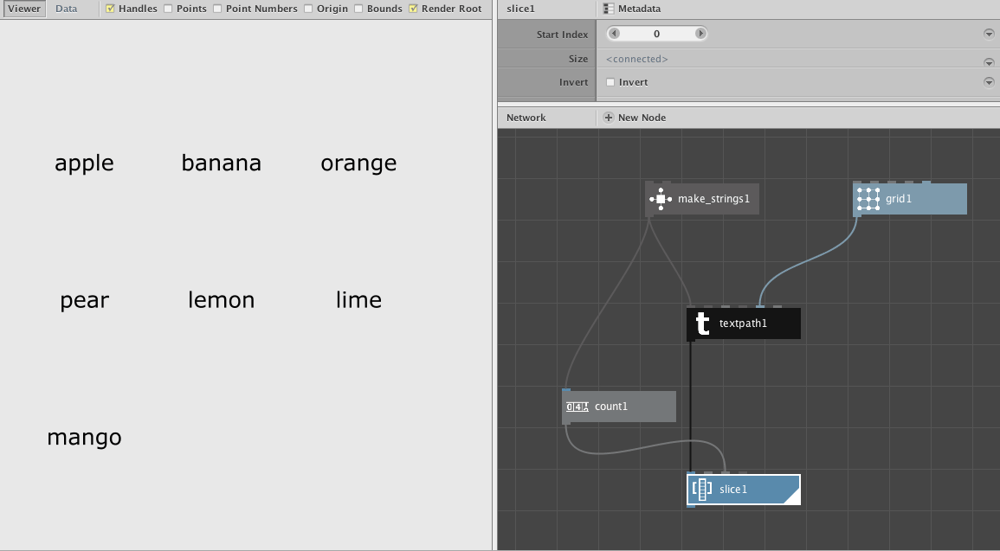This screenshot has width=1000, height=551.
Task: Click the grid1 node grid icon
Action: (x=868, y=199)
